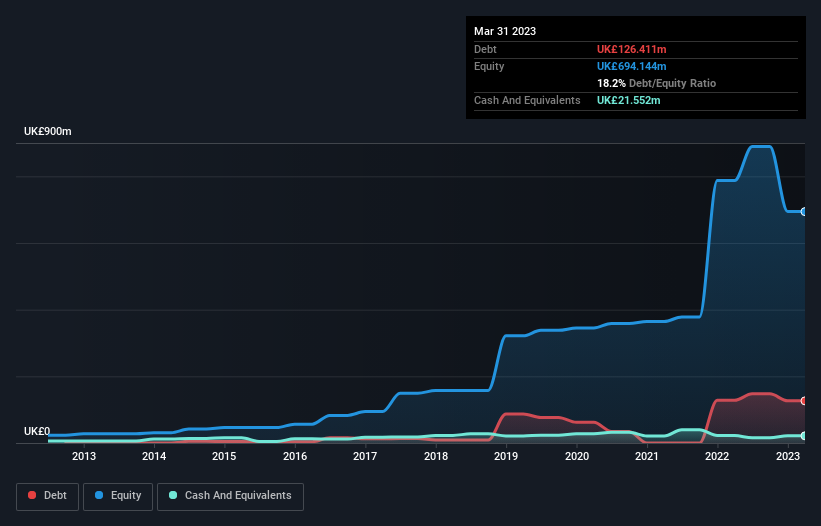Click the teal Cash And Equivalents legend dot
Image resolution: width=821 pixels, height=526 pixels.
173,495
